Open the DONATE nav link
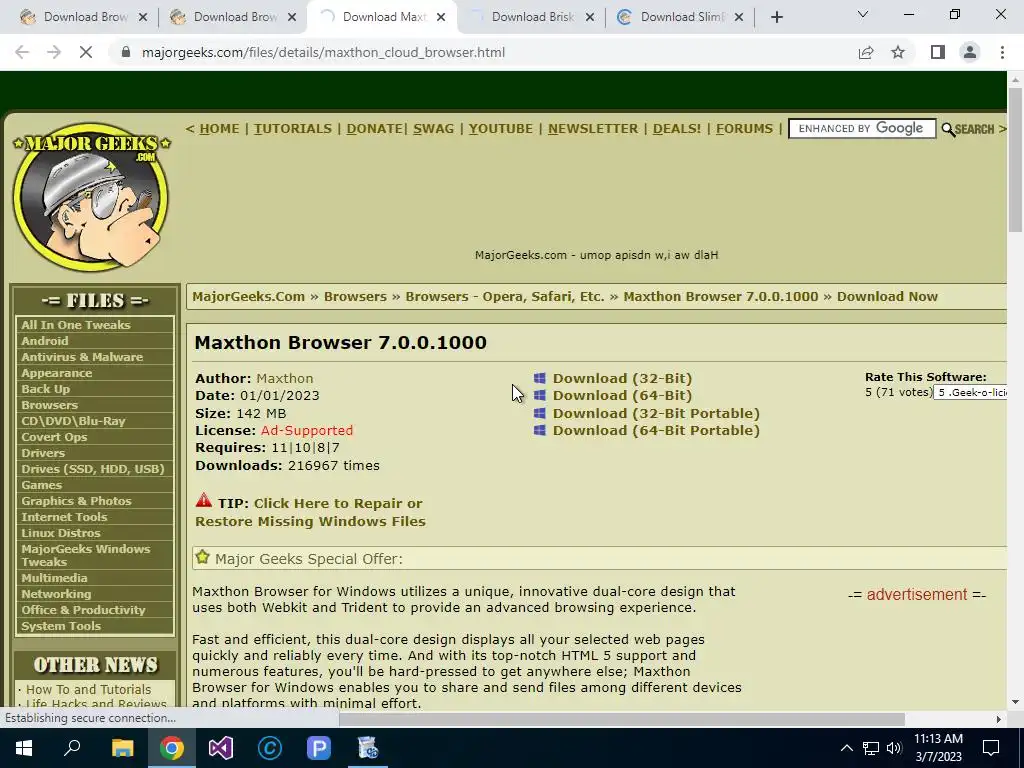Viewport: 1024px width, 768px height. click(374, 129)
